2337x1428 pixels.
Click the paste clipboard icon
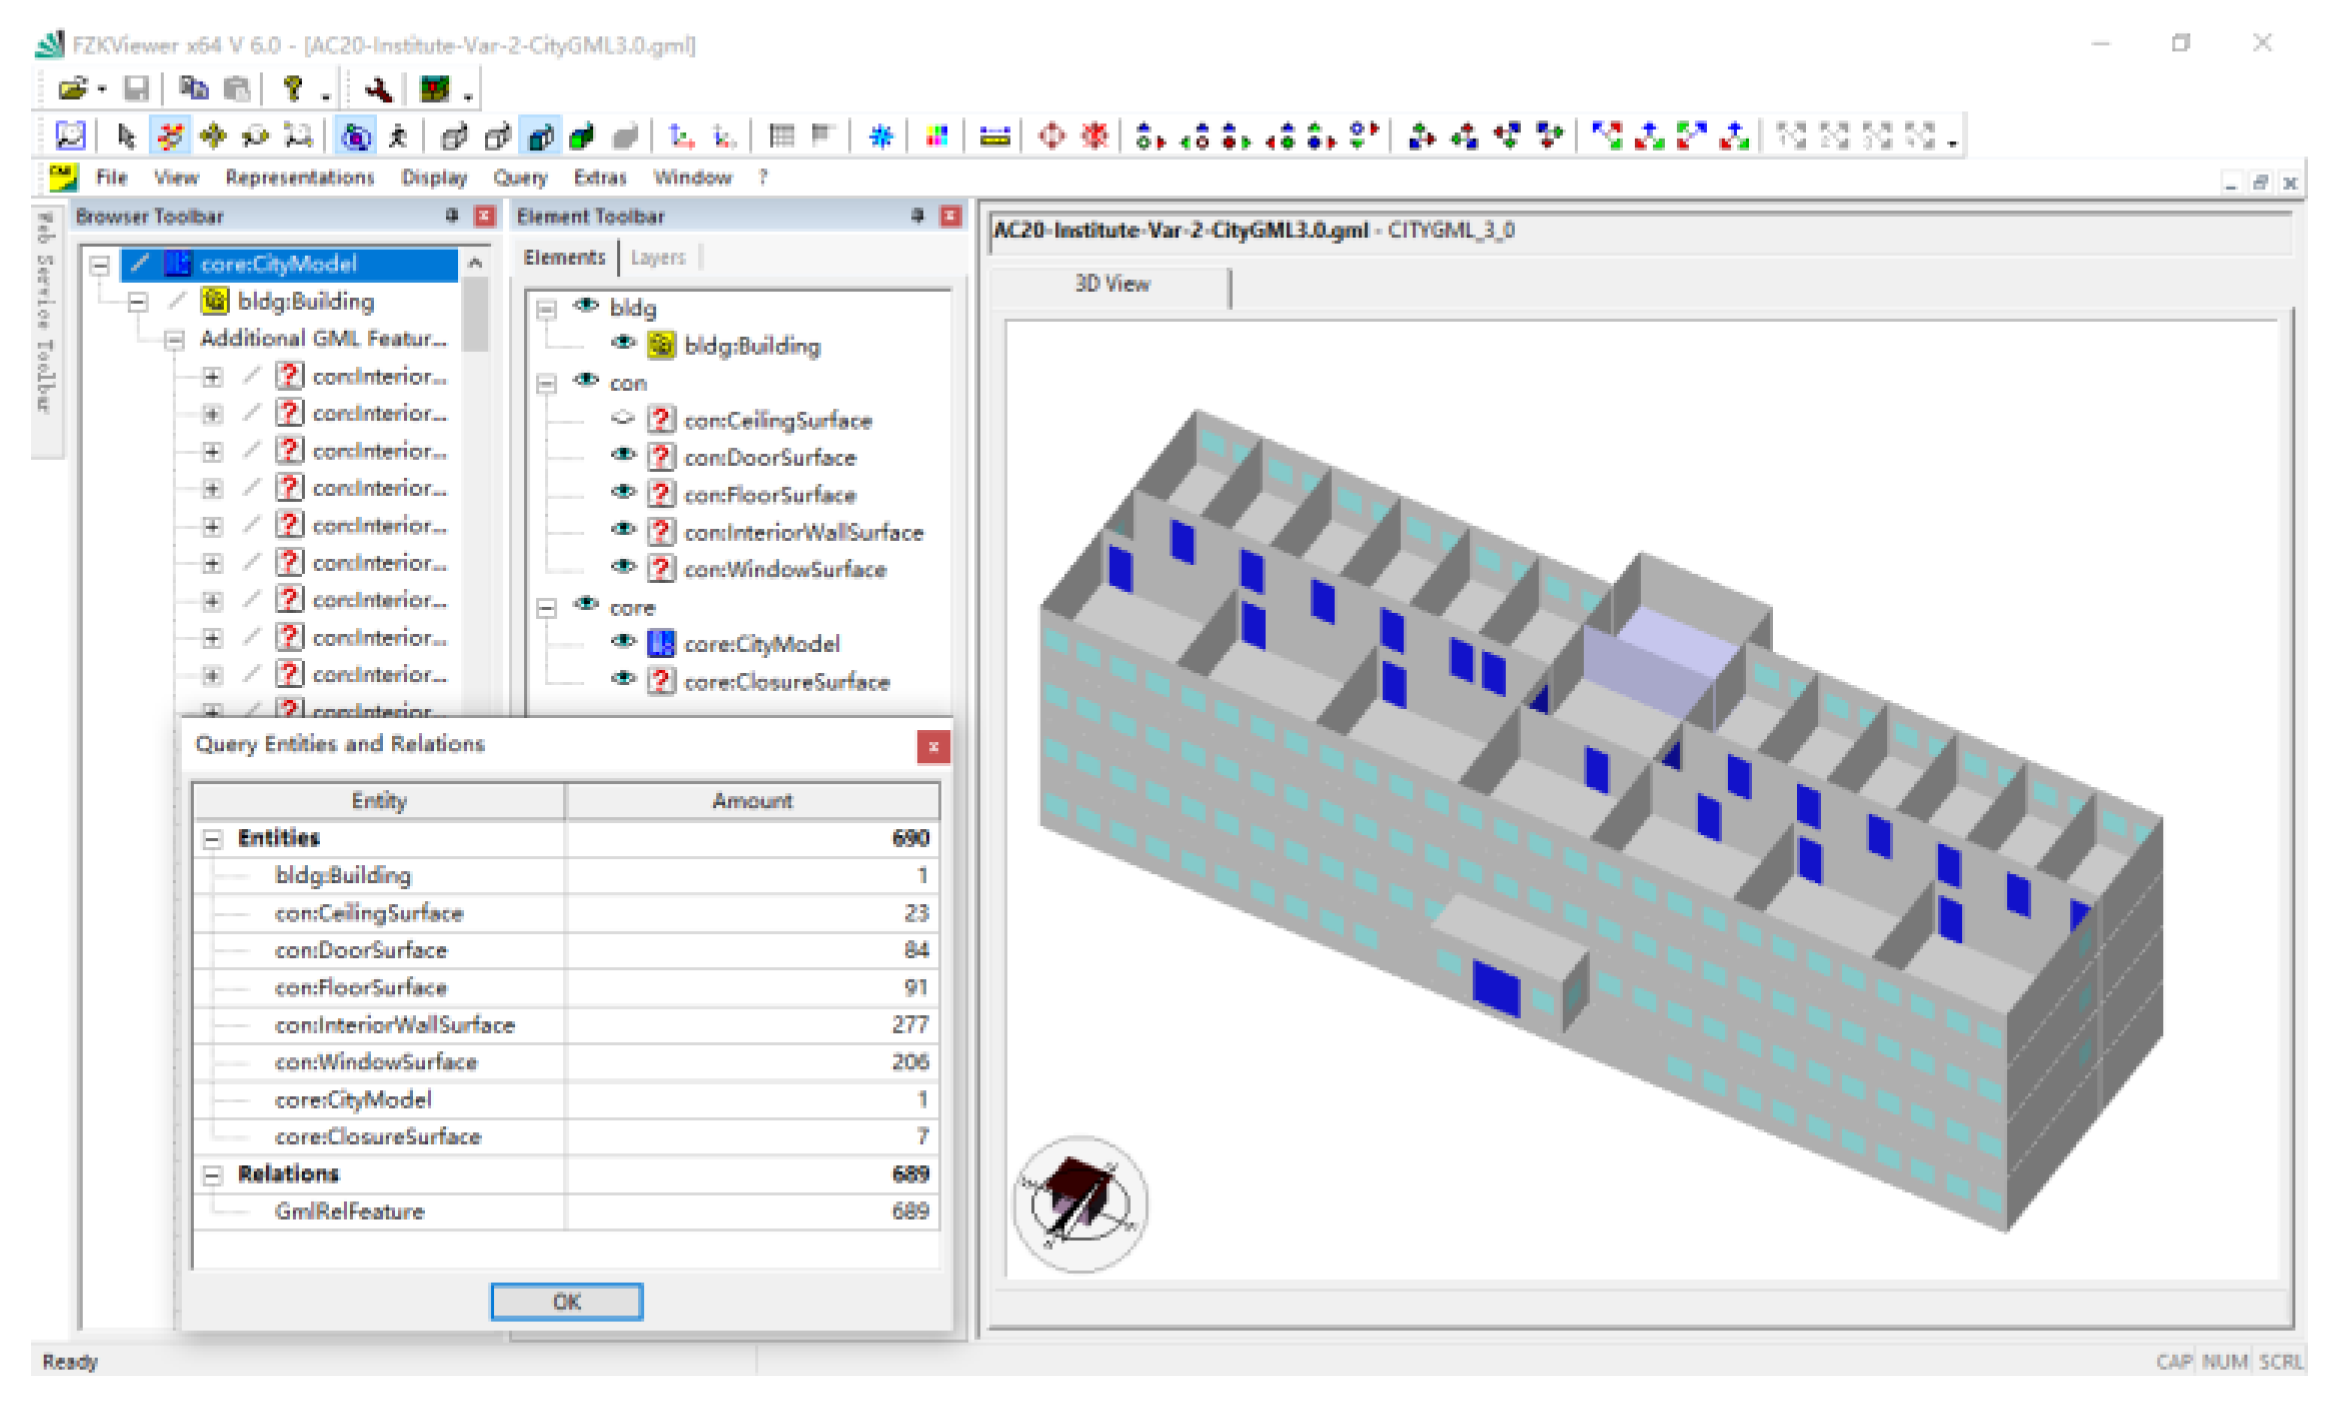(x=236, y=89)
